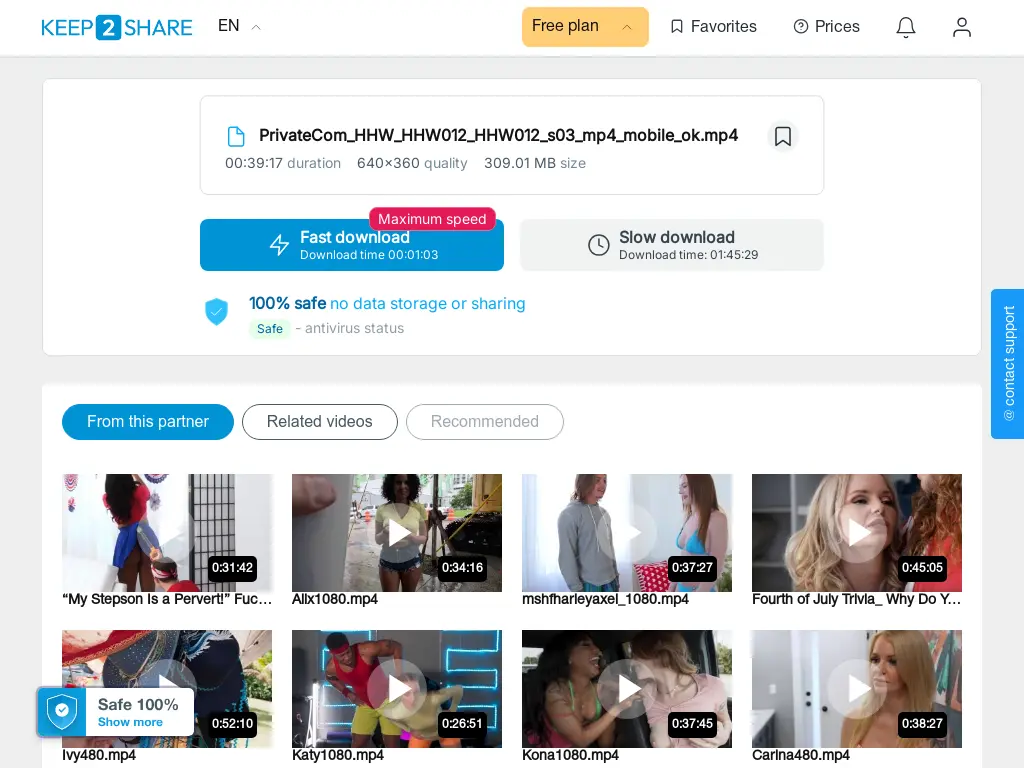The height and width of the screenshot is (768, 1024).
Task: Start the Slow download
Action: click(x=671, y=245)
